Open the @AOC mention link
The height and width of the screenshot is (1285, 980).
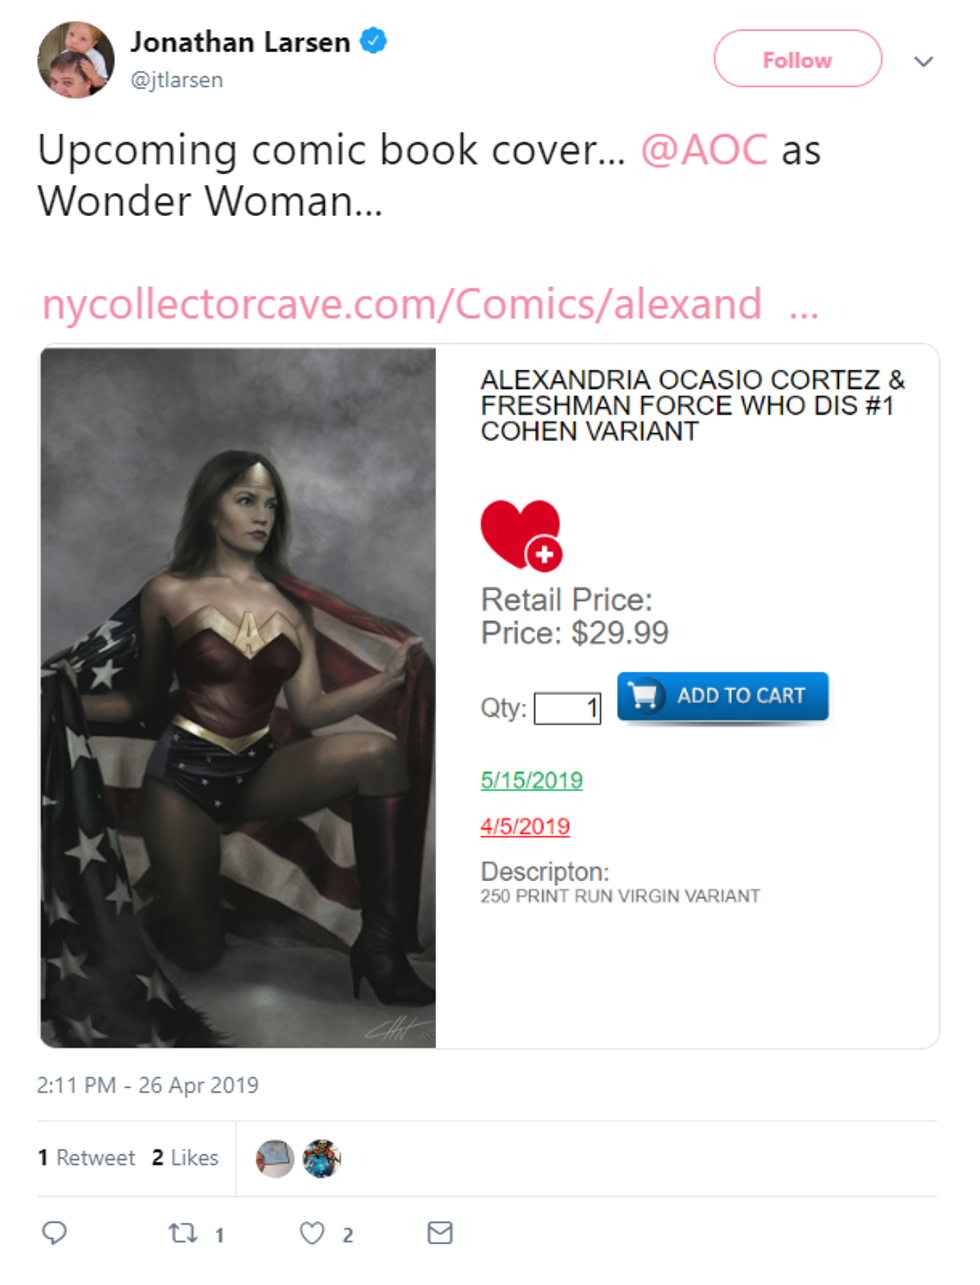[x=704, y=150]
